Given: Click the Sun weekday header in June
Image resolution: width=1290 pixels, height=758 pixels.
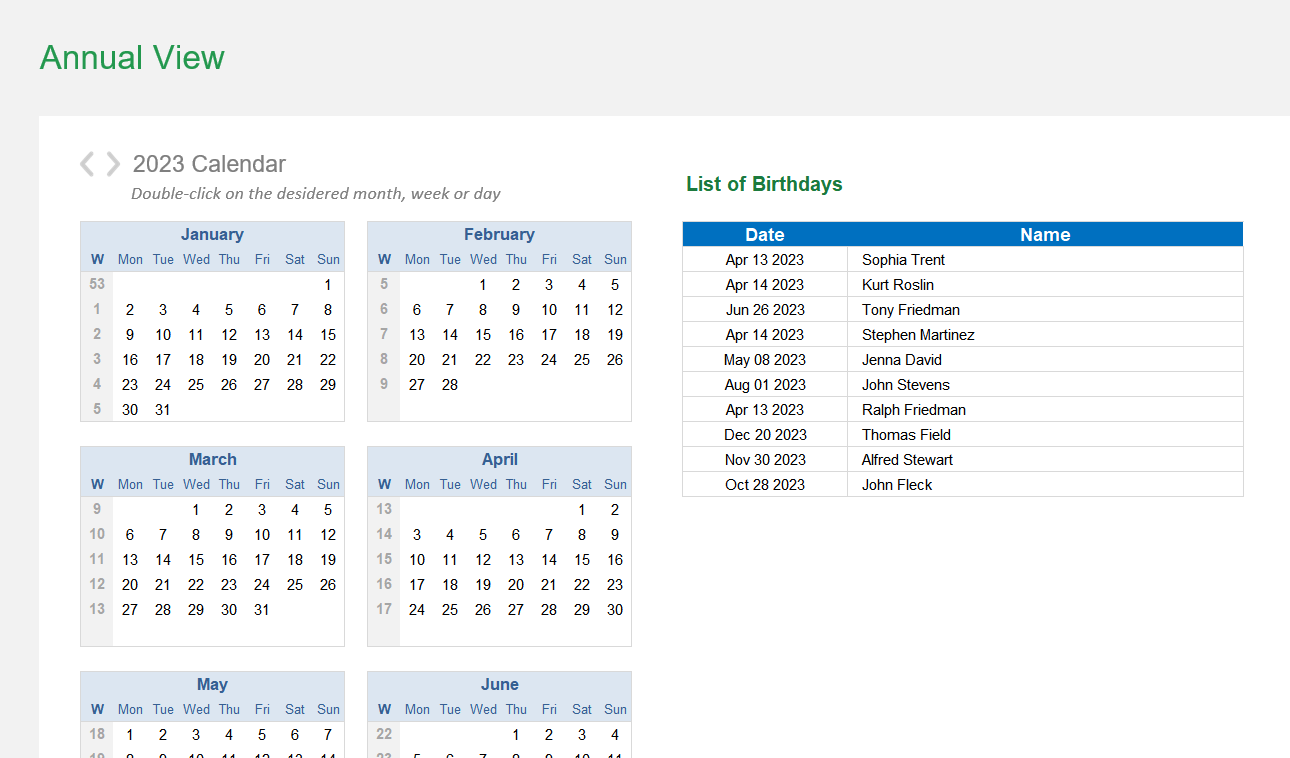Looking at the screenshot, I should click(615, 709).
